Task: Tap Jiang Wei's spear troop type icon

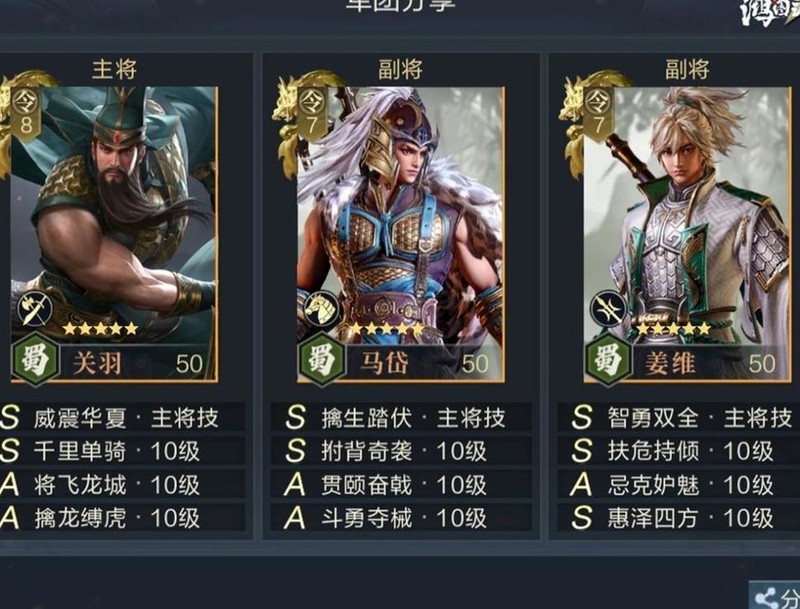Action: [x=608, y=308]
